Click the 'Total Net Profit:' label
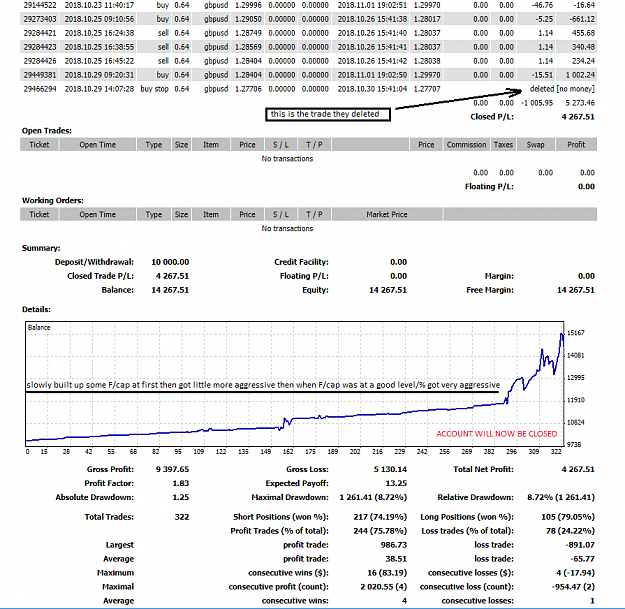Screen dimensions: 625x609 pyautogui.click(x=483, y=470)
